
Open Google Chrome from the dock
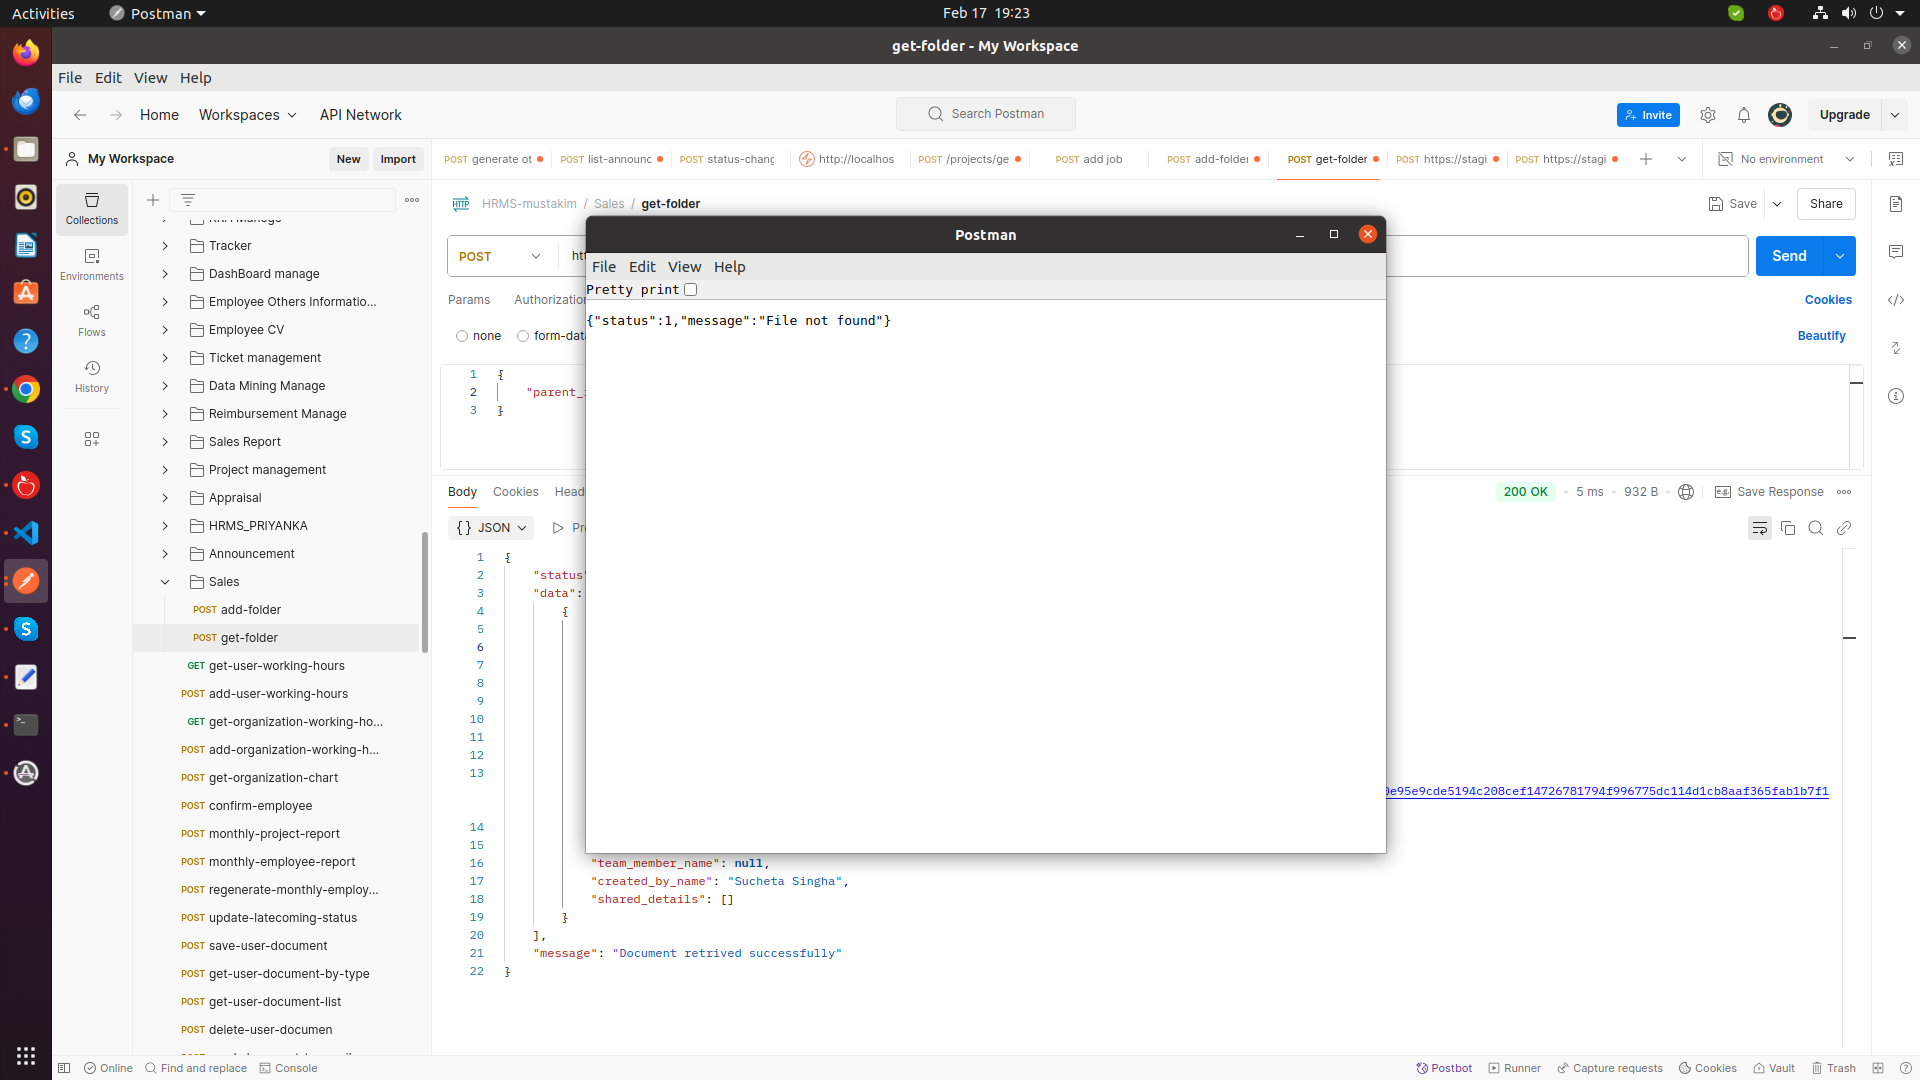(26, 389)
